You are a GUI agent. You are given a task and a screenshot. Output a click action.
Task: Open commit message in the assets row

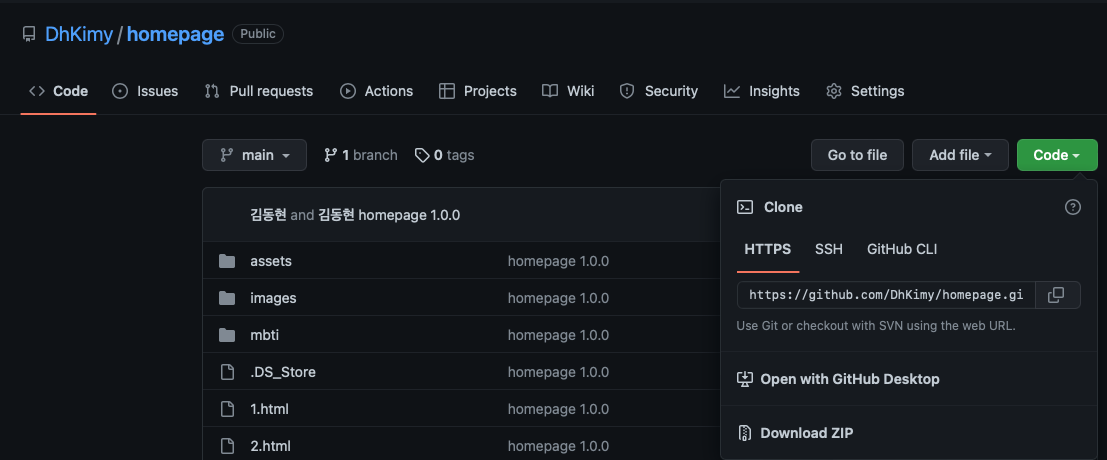[558, 262]
